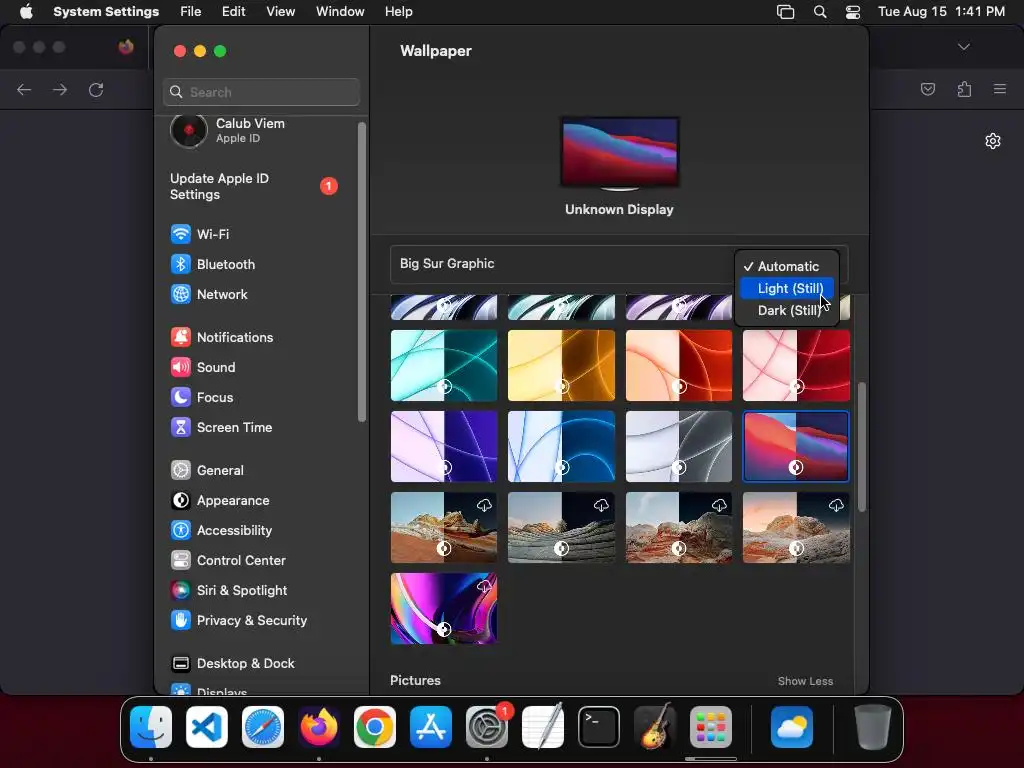Screen dimensions: 1024x768
Task: Select blue macOS graphic wallpaper
Action: pyautogui.click(x=561, y=446)
